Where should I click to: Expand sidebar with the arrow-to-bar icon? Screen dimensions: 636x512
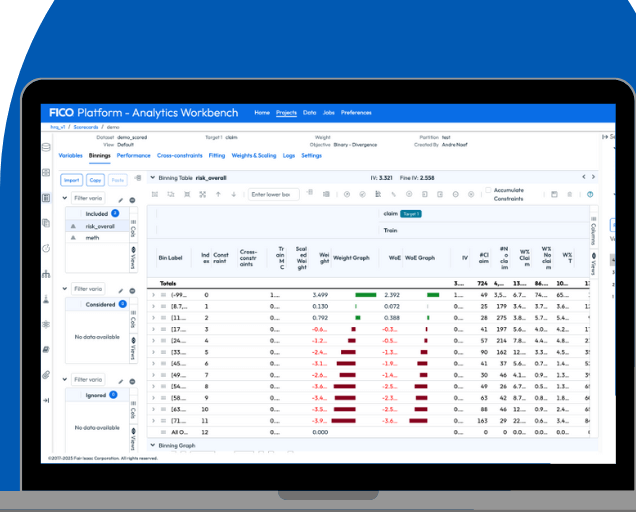(46, 400)
